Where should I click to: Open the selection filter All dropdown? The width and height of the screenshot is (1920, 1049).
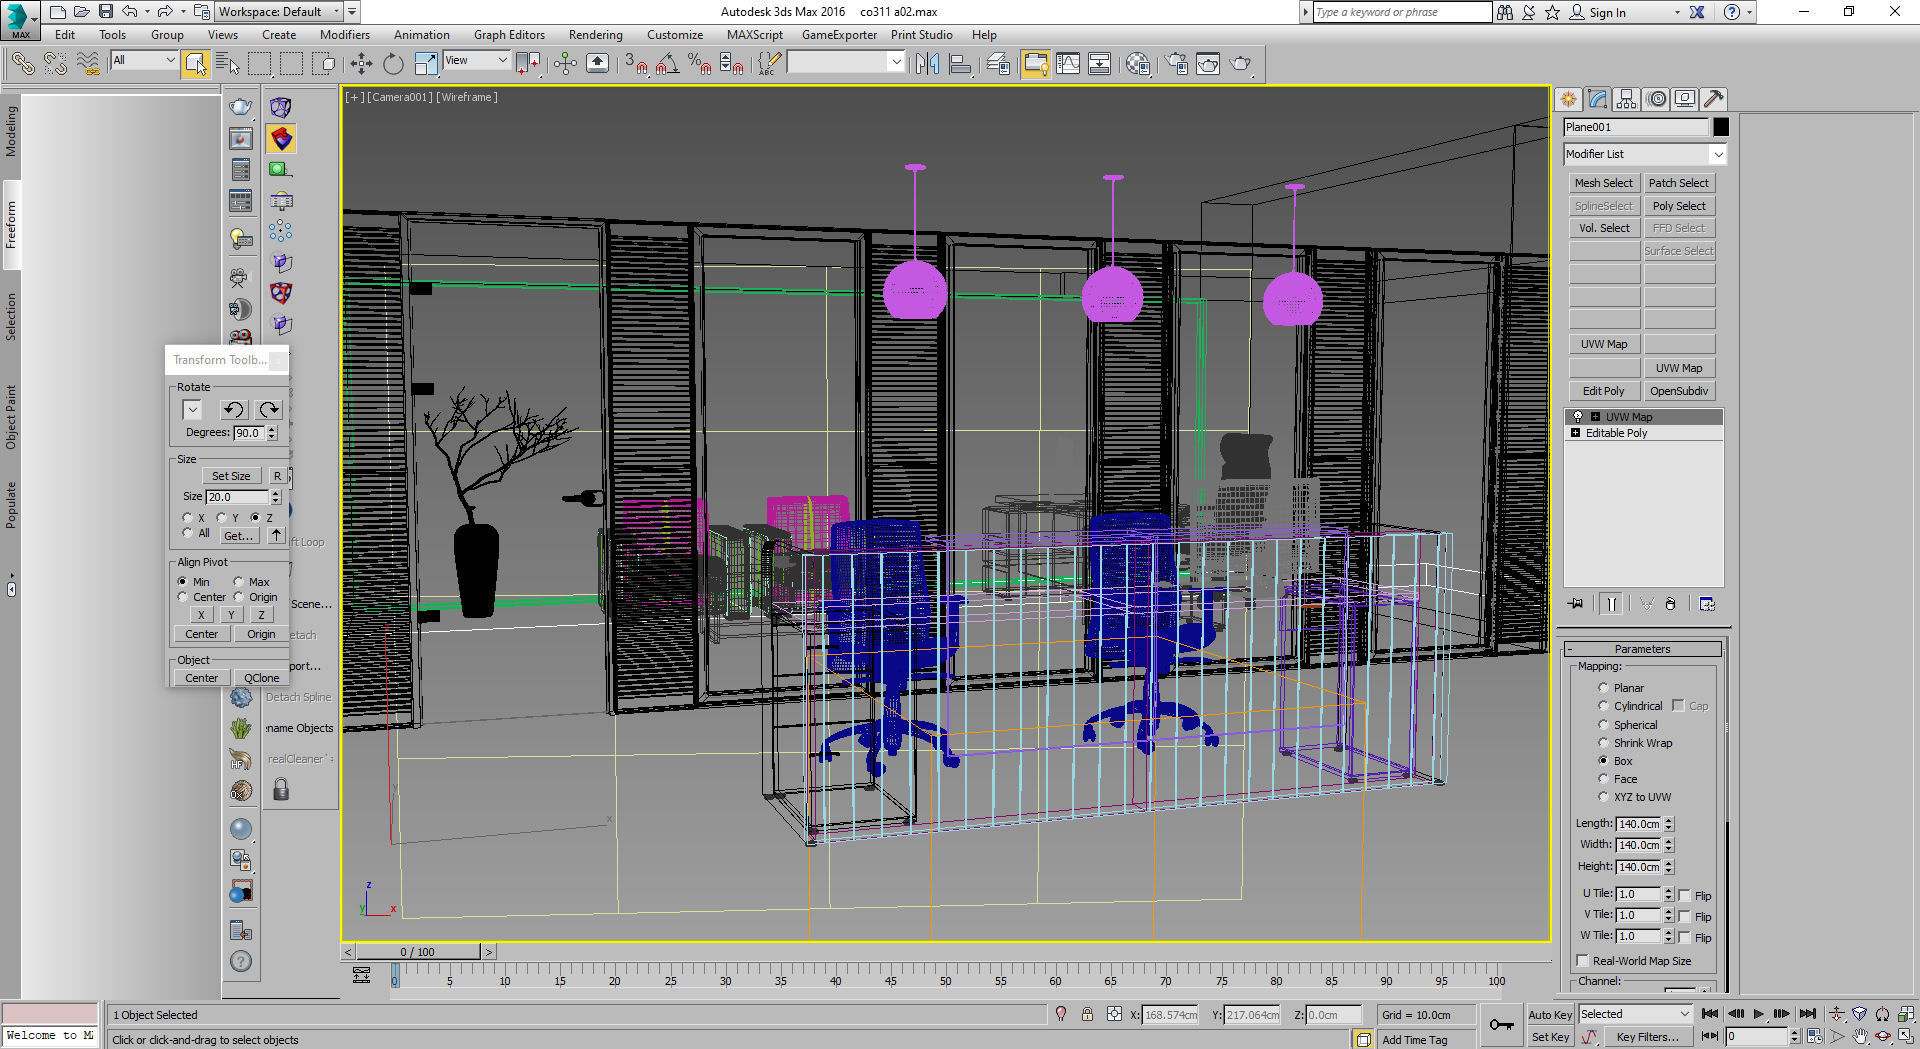coord(144,61)
